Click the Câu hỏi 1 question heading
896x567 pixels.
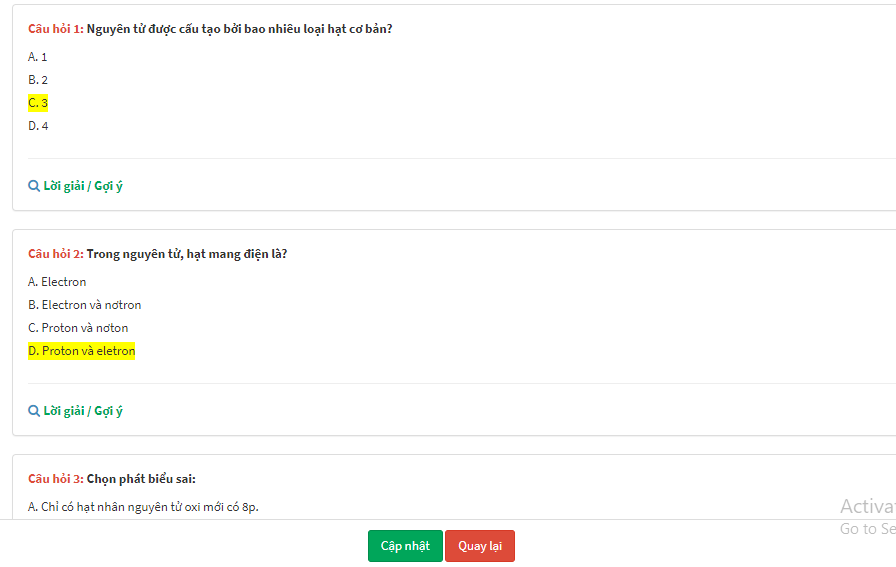pos(56,29)
